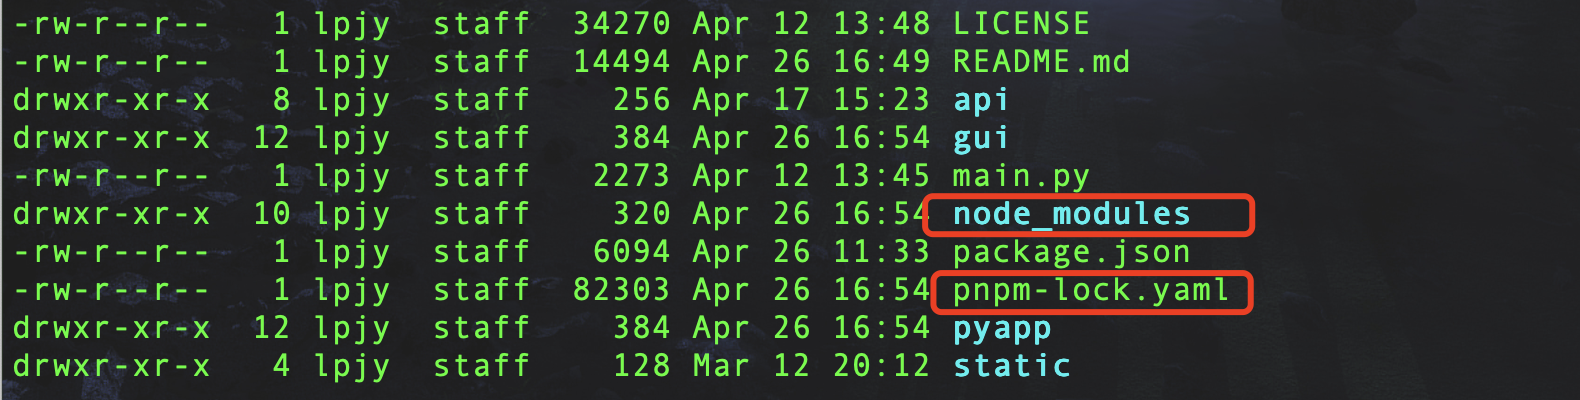Select the Mar 12 20:12 timestamp

(x=811, y=365)
